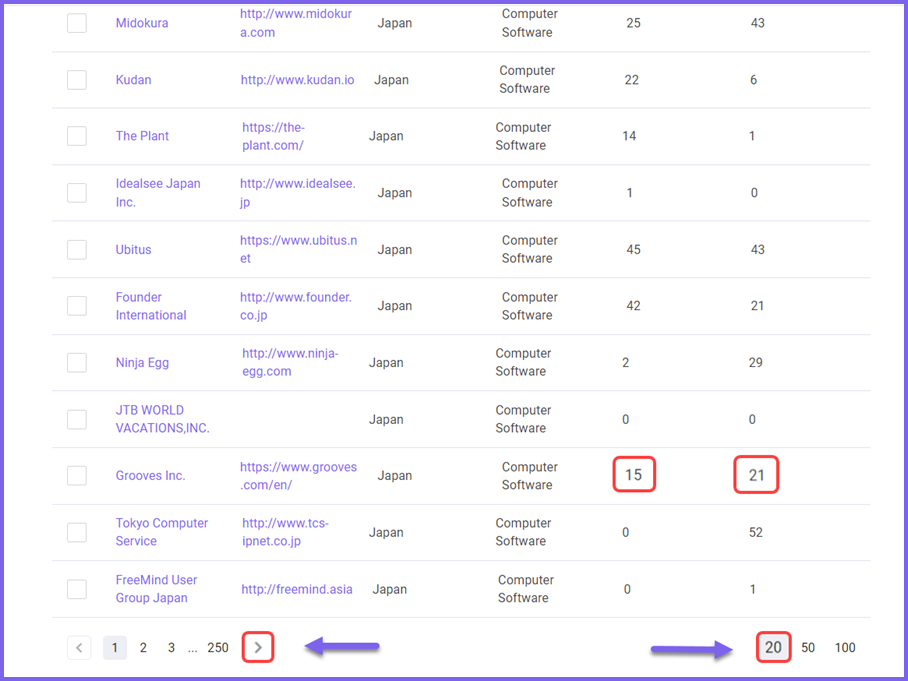Open FreeMind User Group Japan link
Viewport: 908px width, 681px height.
[x=156, y=589]
